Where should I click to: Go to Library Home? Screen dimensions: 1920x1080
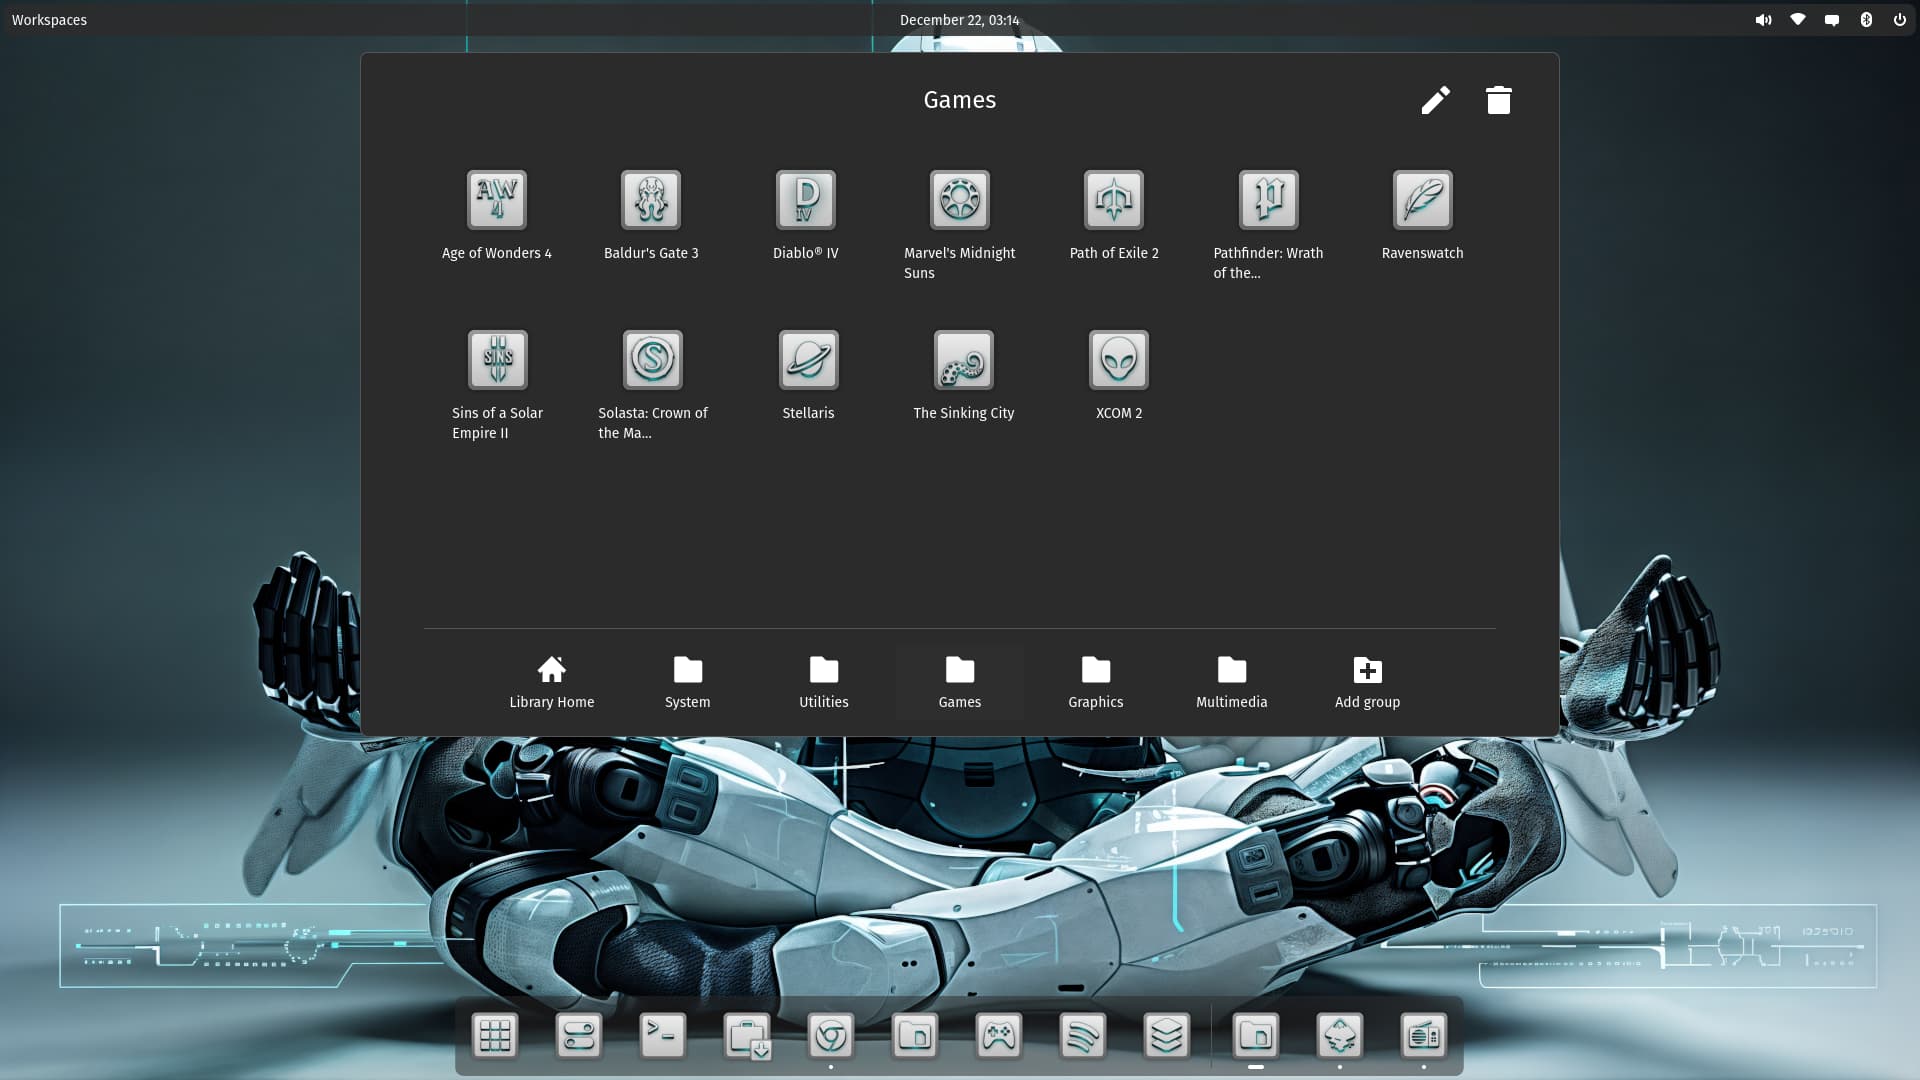(552, 683)
